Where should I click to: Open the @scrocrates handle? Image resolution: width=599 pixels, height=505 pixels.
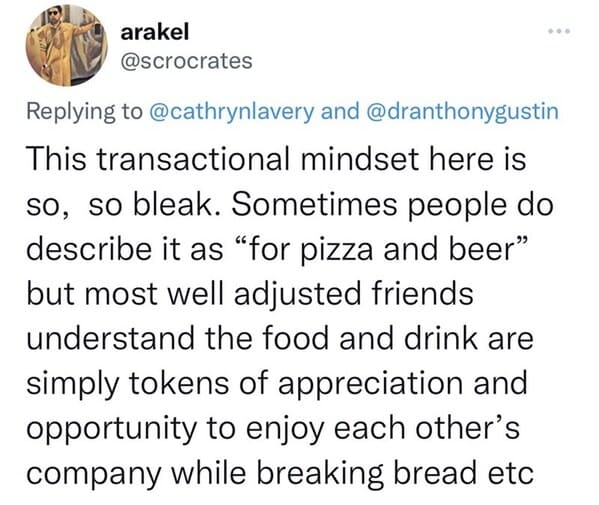(x=186, y=61)
